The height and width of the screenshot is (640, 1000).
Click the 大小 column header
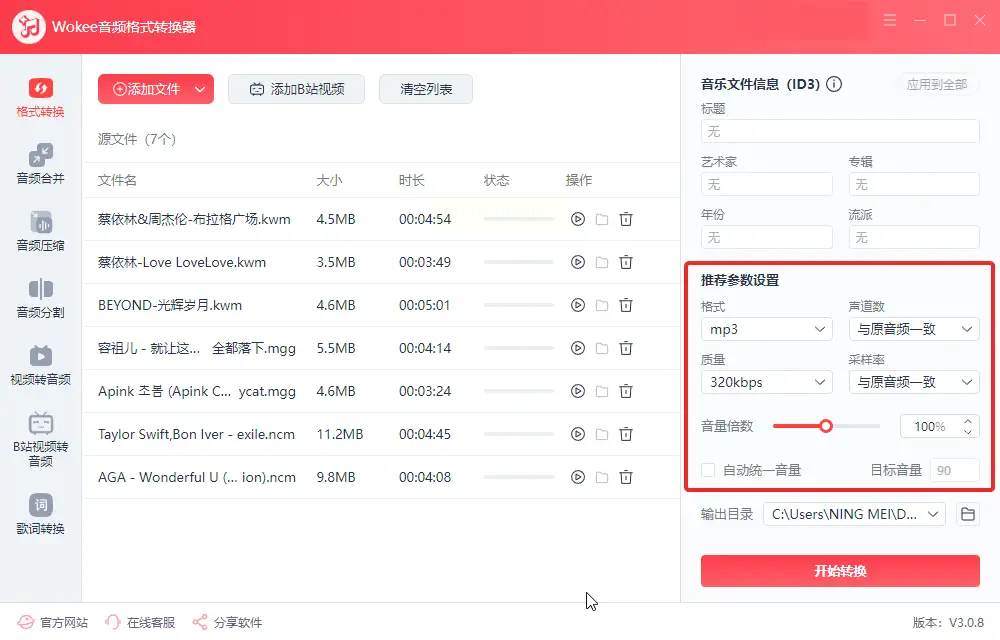coord(329,180)
